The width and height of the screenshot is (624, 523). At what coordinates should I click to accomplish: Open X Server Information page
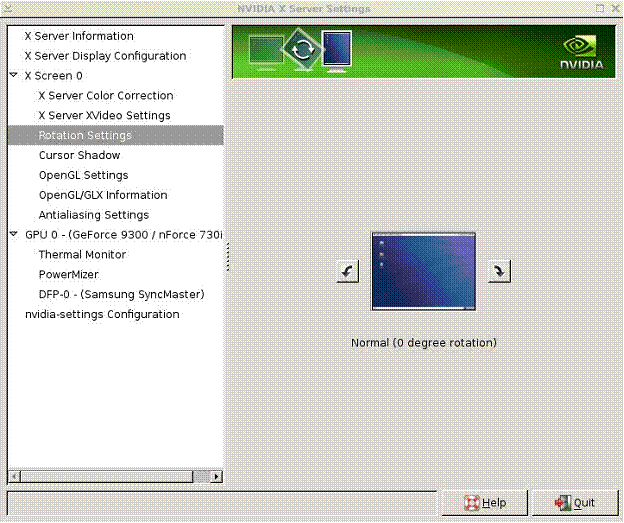79,36
